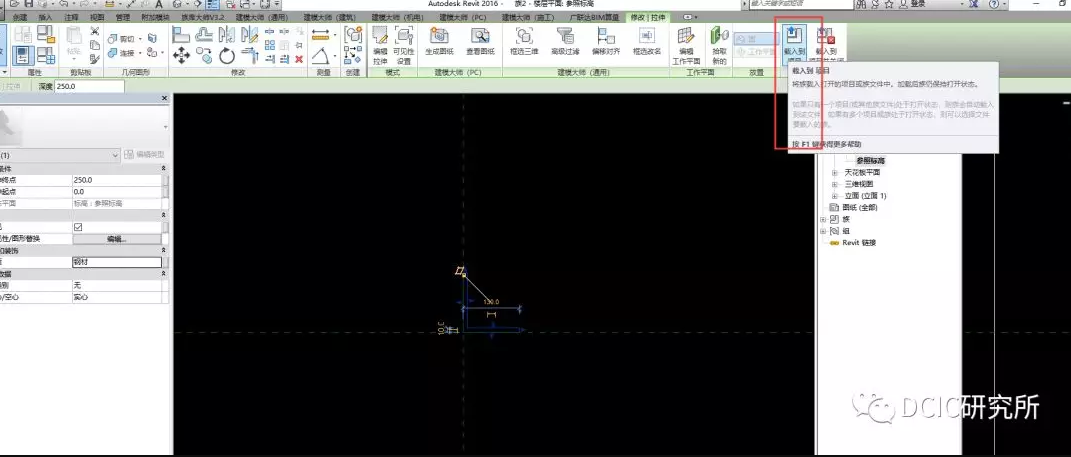Close the properties panel

click(164, 98)
